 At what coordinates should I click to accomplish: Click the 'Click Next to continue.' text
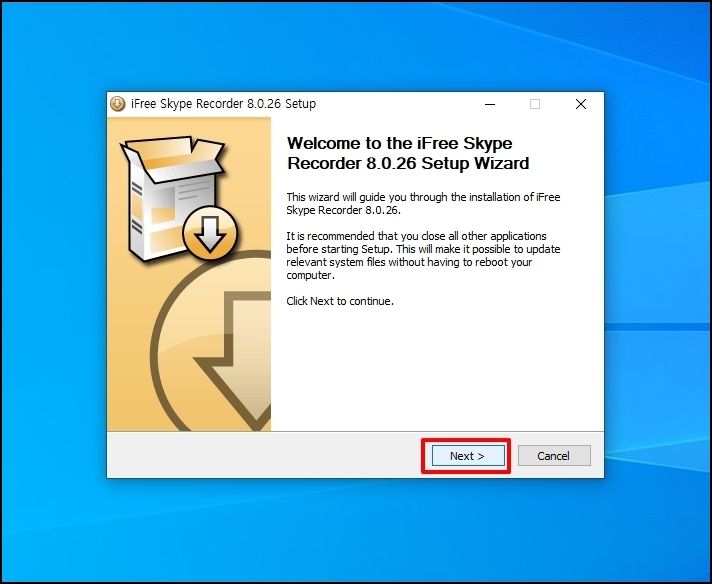pos(340,301)
